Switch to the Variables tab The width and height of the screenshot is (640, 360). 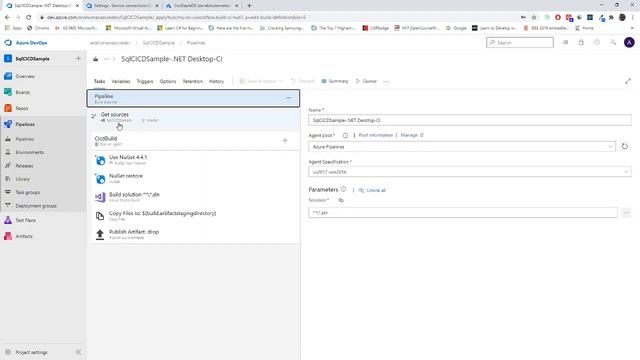click(121, 81)
